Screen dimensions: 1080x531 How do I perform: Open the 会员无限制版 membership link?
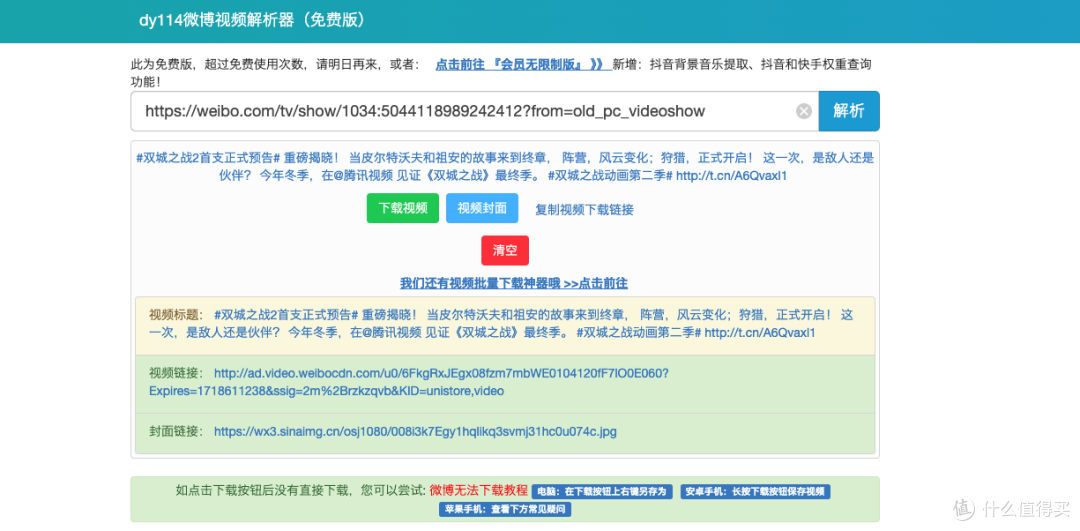click(x=523, y=64)
